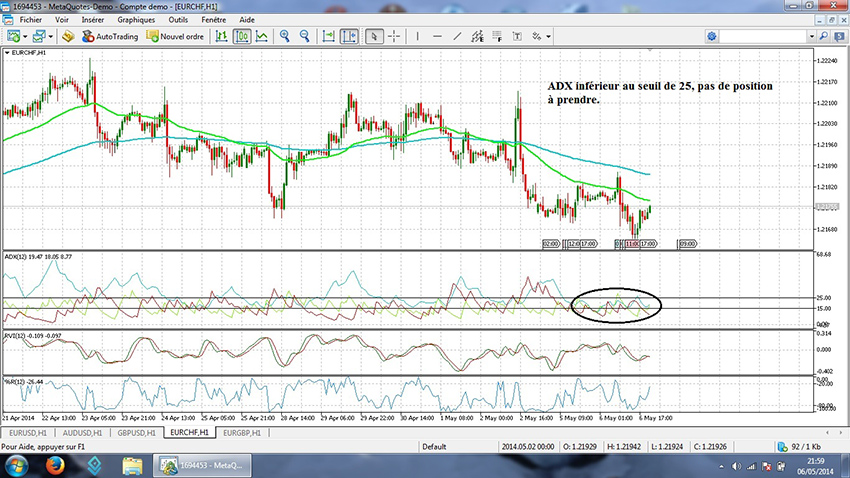Viewport: 850px width, 478px height.
Task: Click the RVI(12) indicator label
Action: (x=33, y=336)
